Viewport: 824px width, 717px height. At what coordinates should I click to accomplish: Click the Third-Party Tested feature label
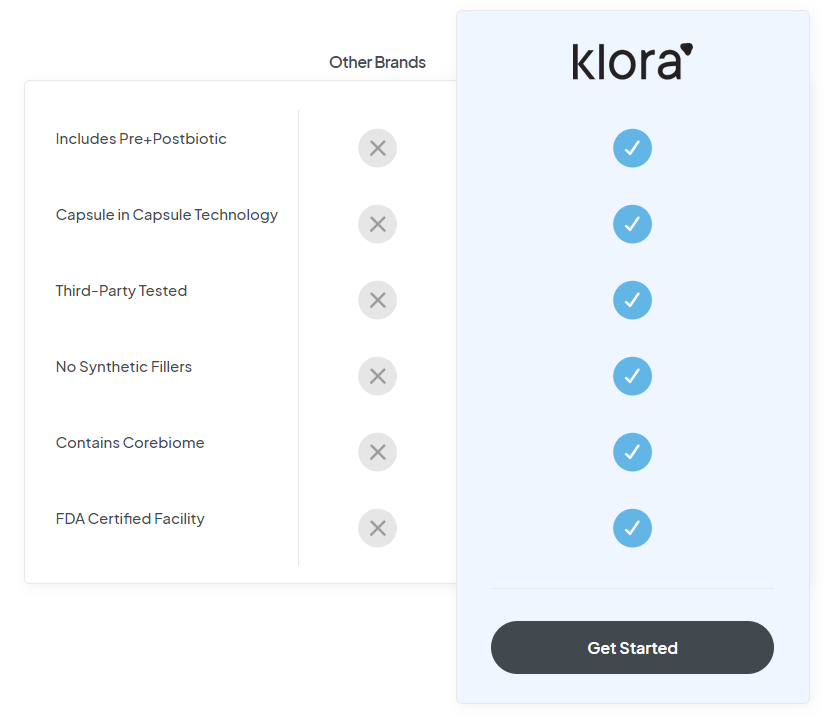(121, 291)
